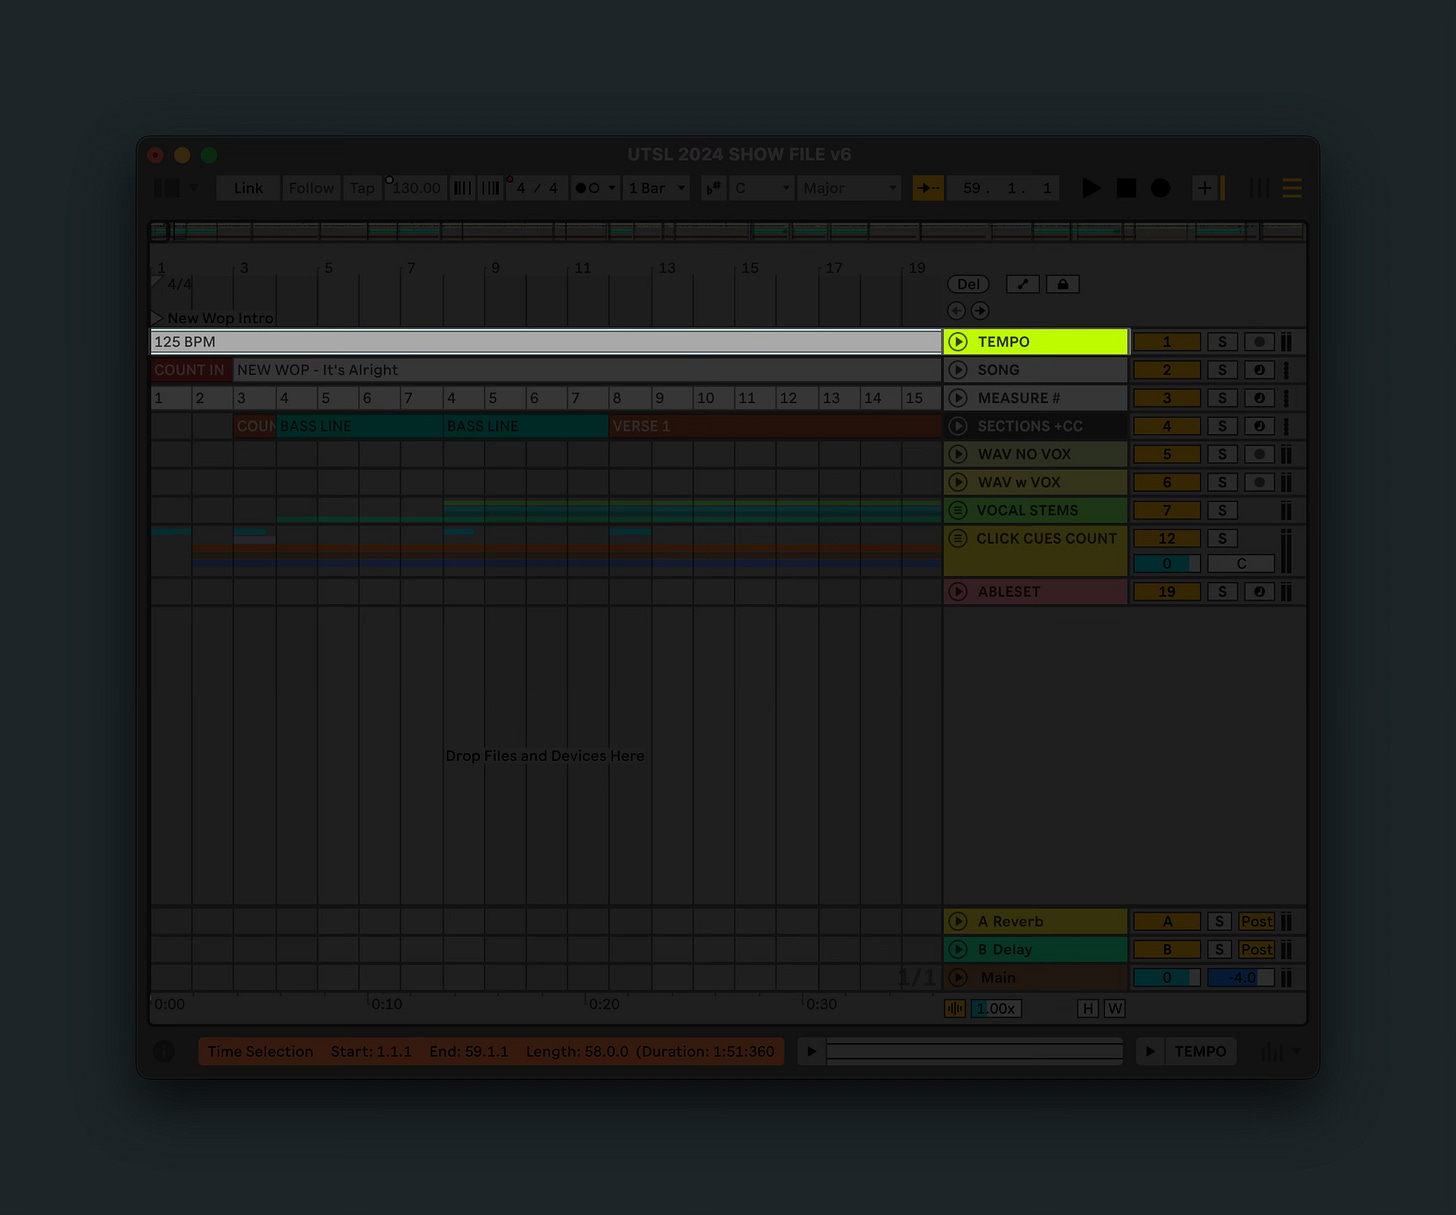1456x1215 pixels.
Task: Toggle the orange waveform zoom icon
Action: coord(956,1008)
